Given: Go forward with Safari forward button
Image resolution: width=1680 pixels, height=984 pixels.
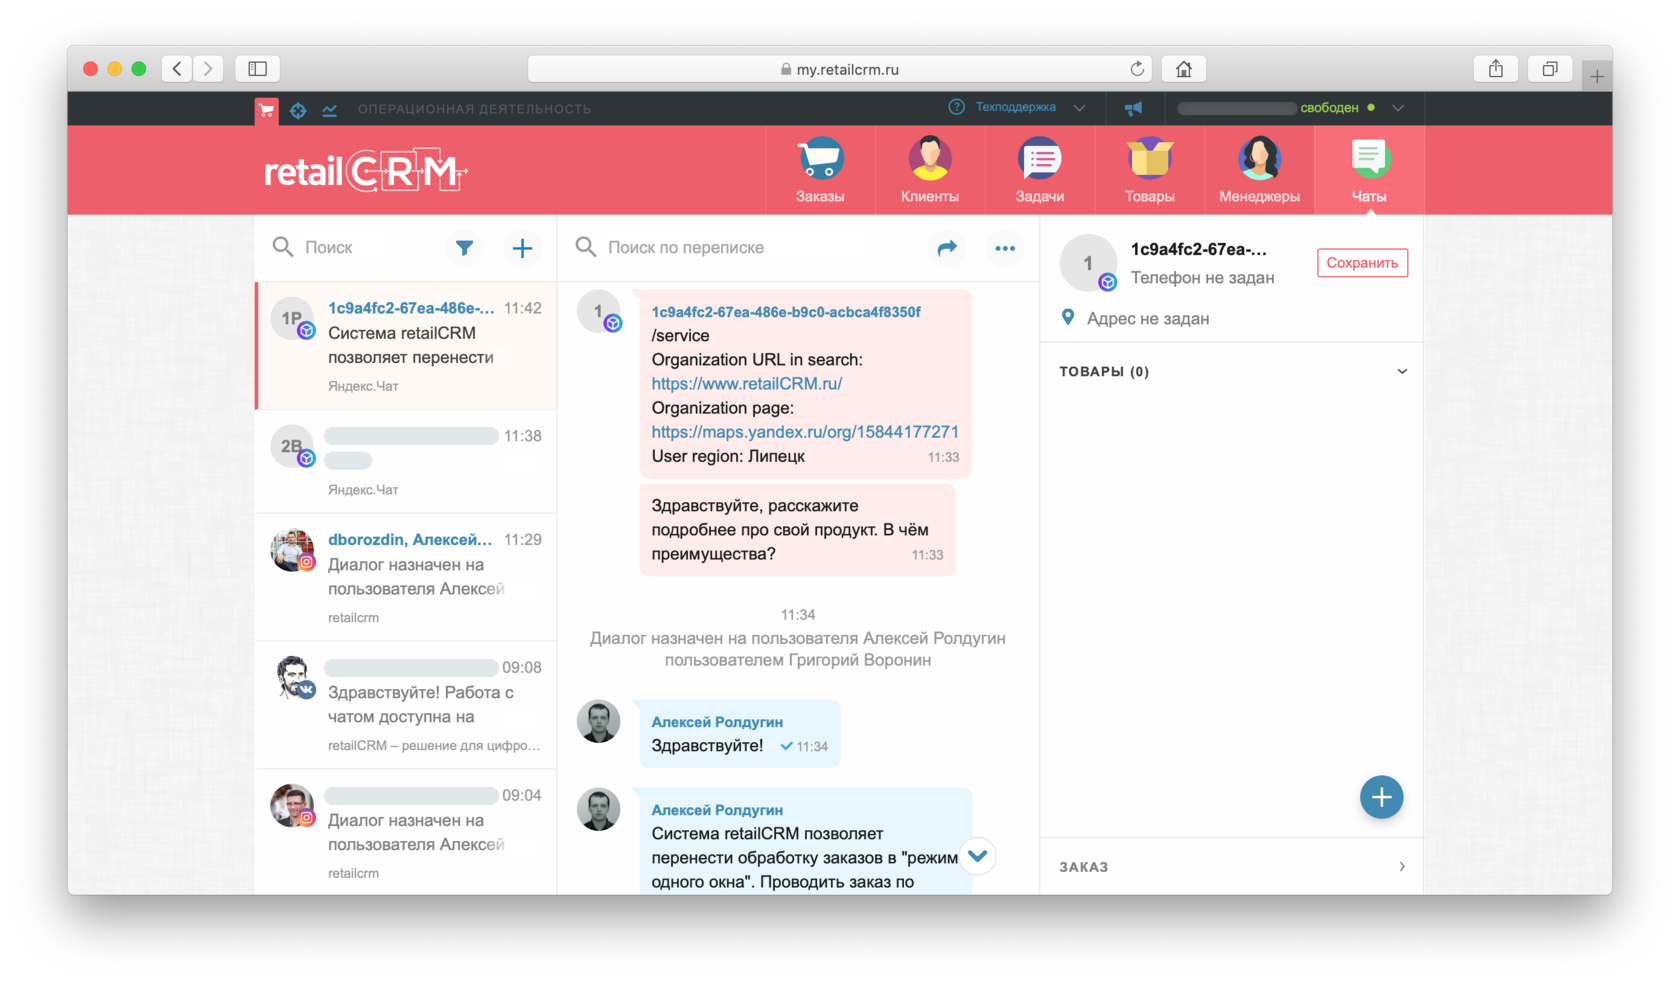Looking at the screenshot, I should click(208, 68).
